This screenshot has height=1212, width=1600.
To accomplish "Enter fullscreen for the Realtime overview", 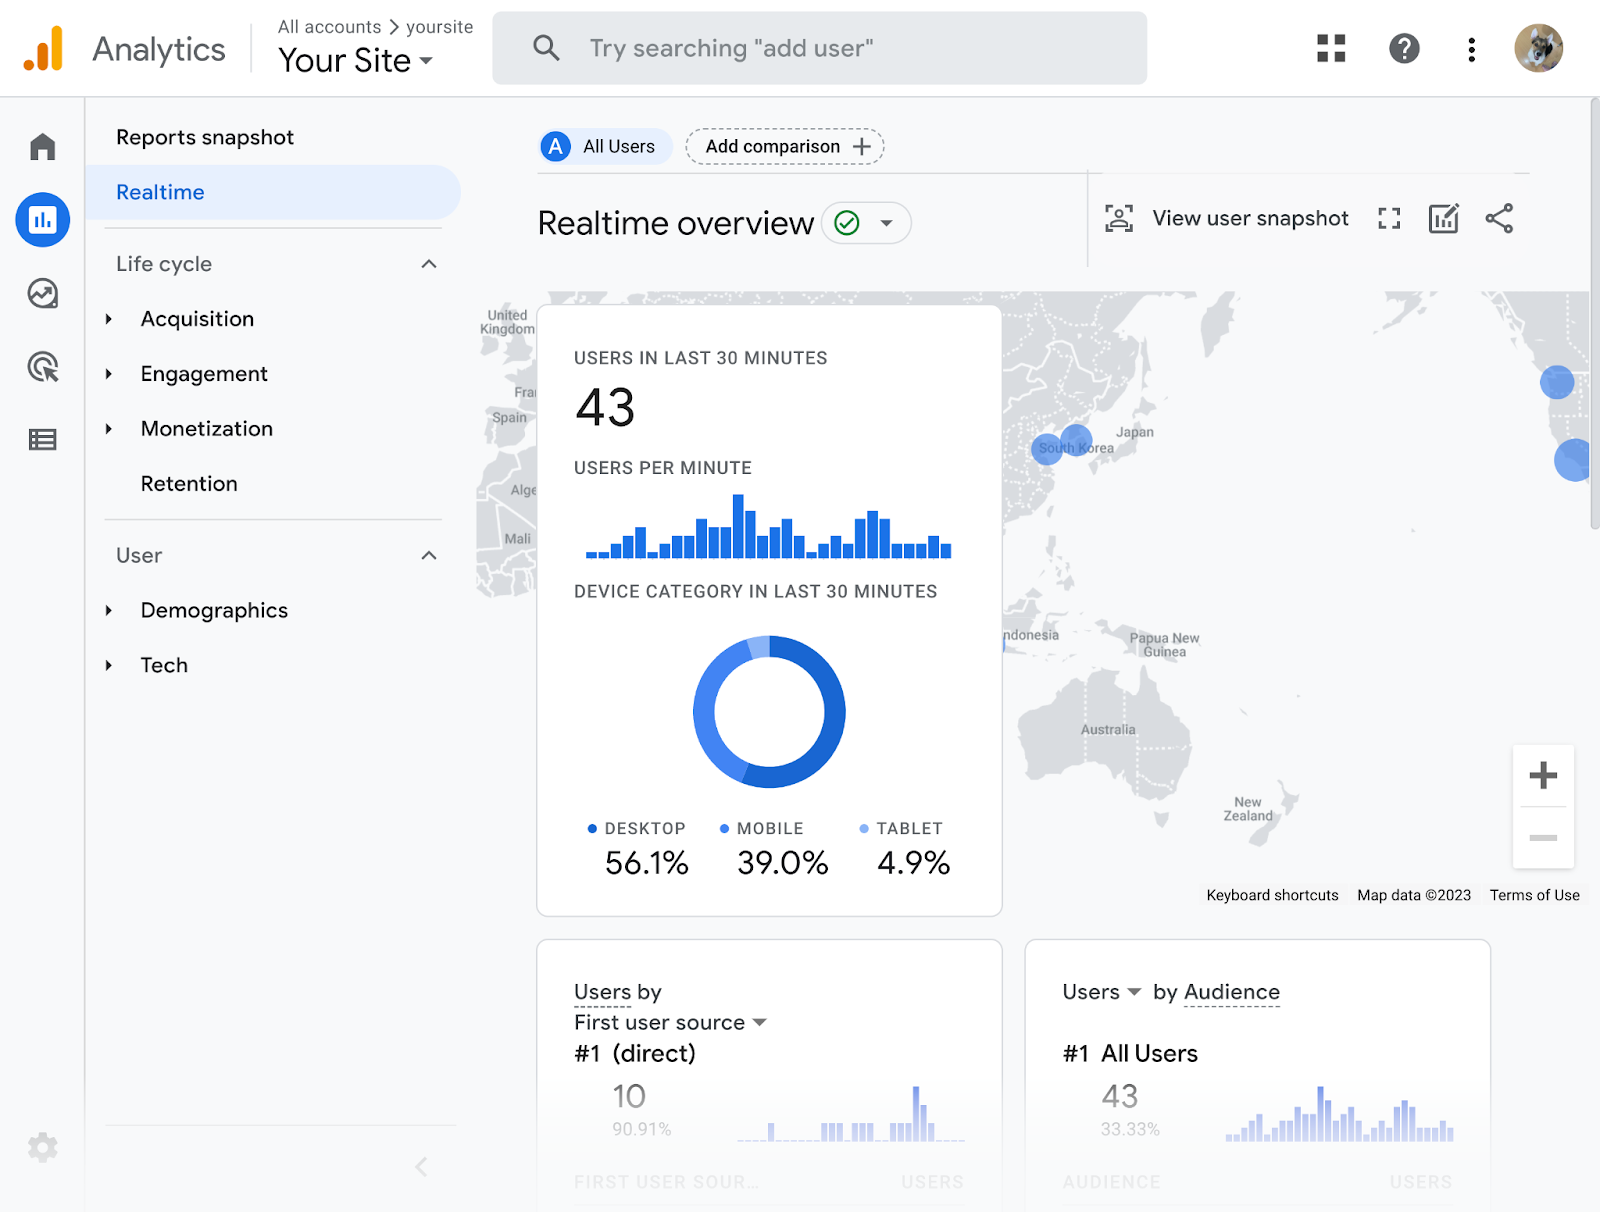I will tap(1388, 218).
